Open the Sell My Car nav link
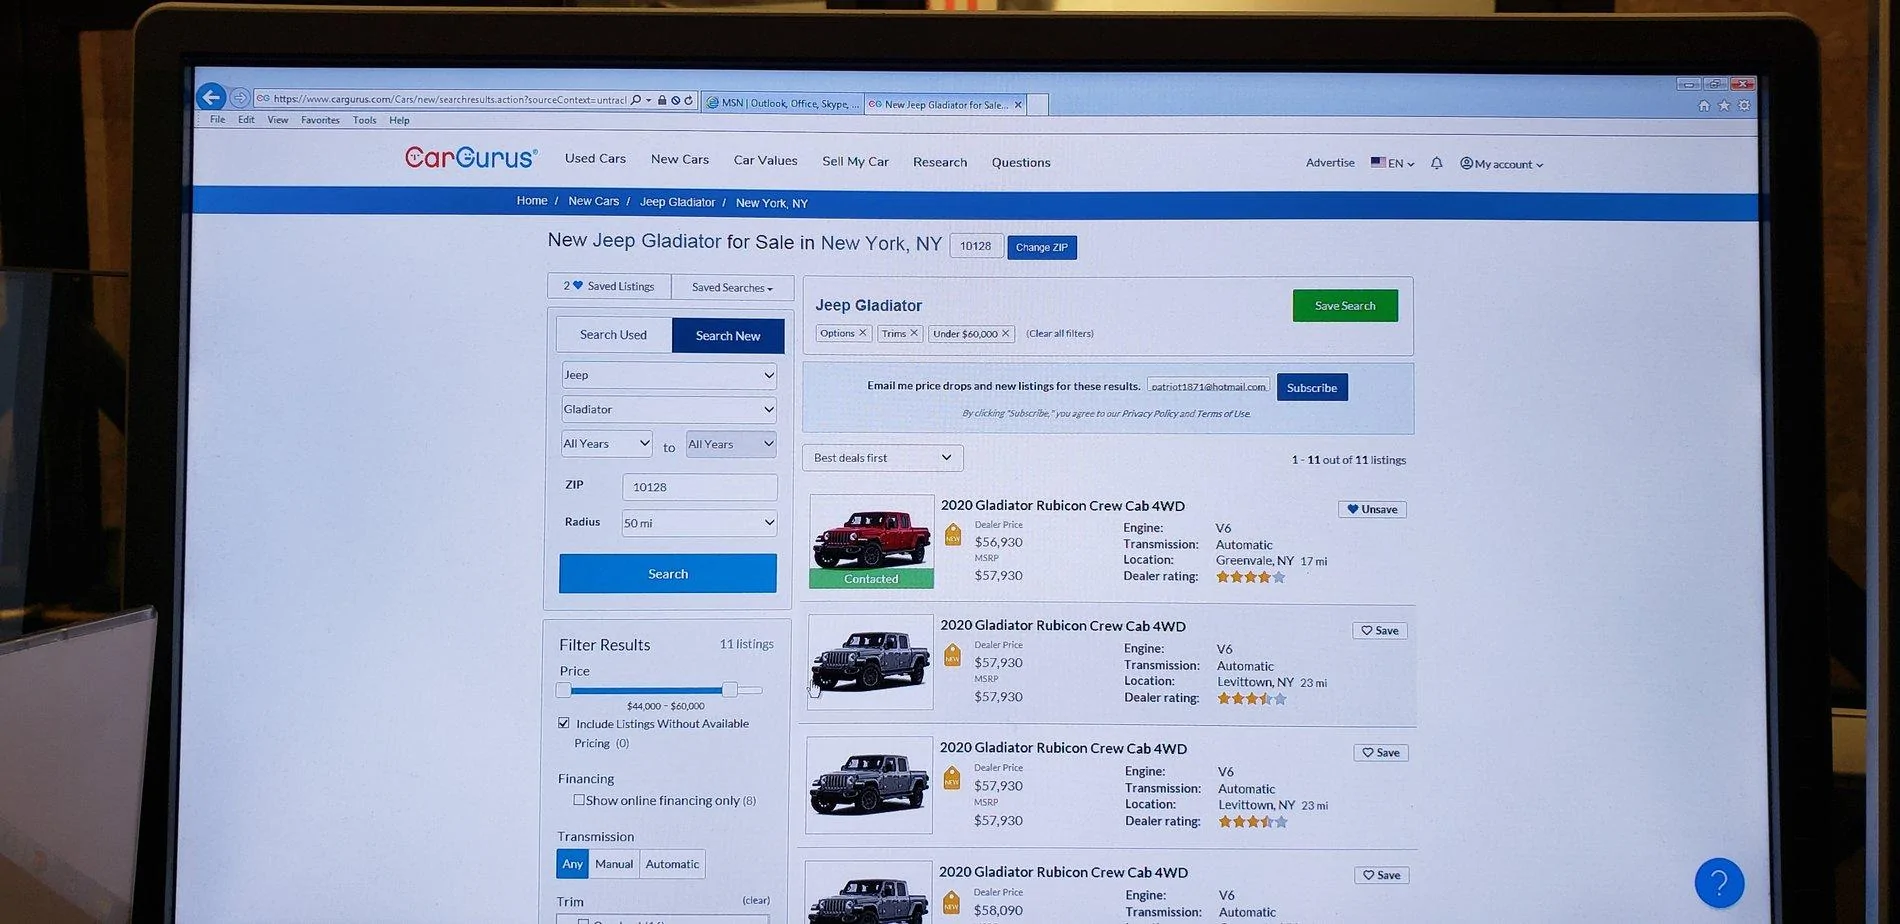This screenshot has height=924, width=1900. 855,161
